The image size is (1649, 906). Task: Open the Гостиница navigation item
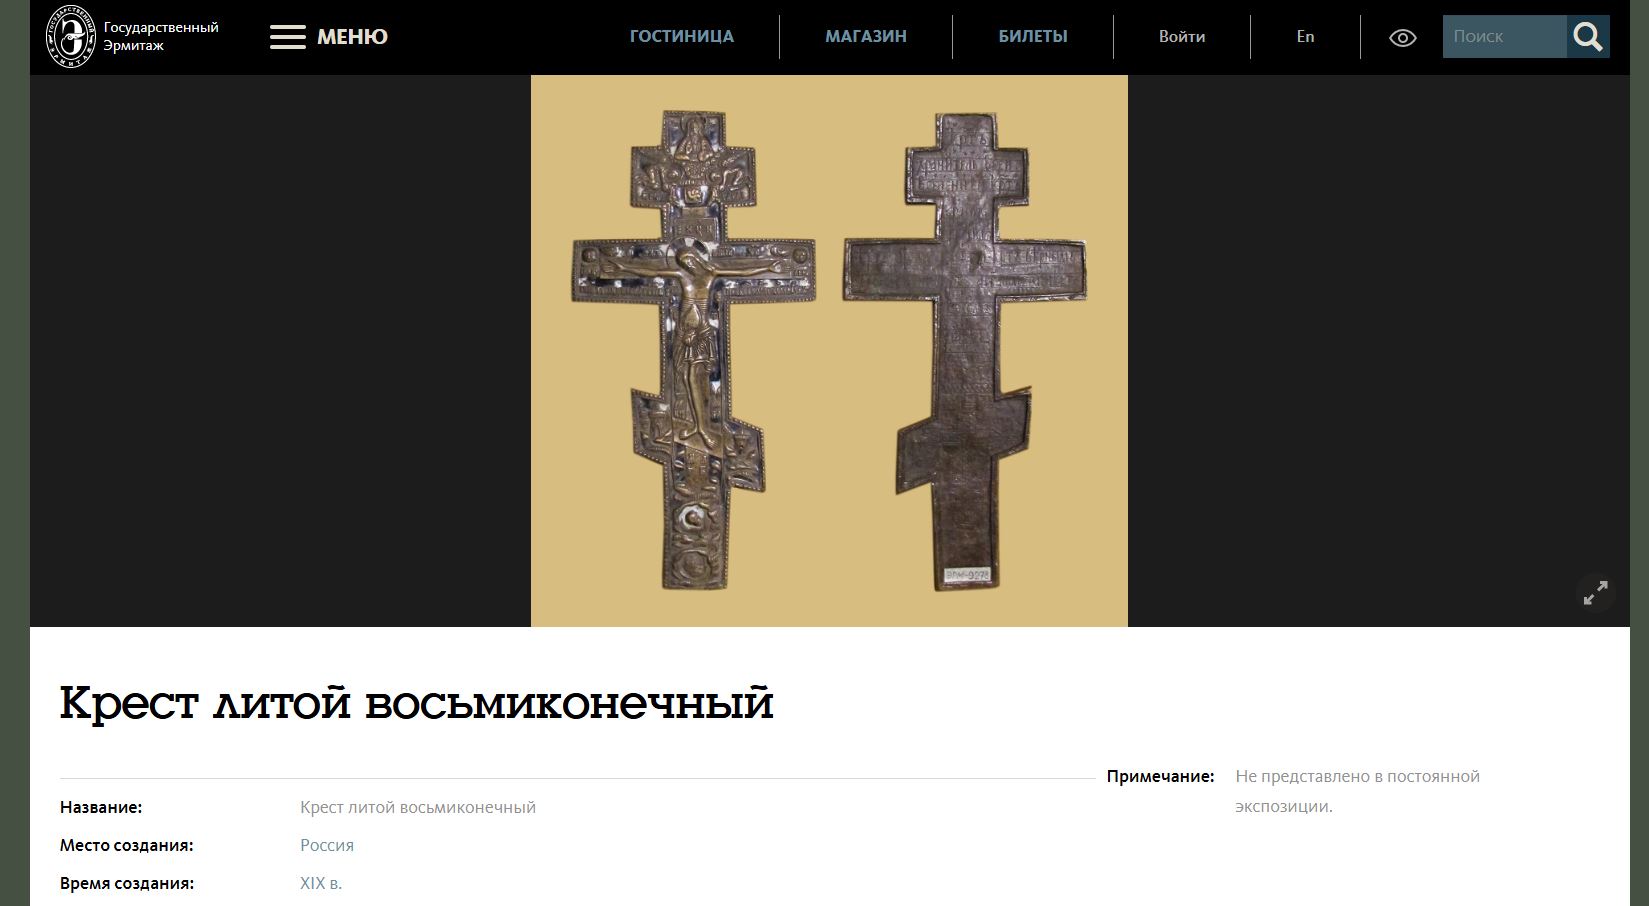click(682, 36)
